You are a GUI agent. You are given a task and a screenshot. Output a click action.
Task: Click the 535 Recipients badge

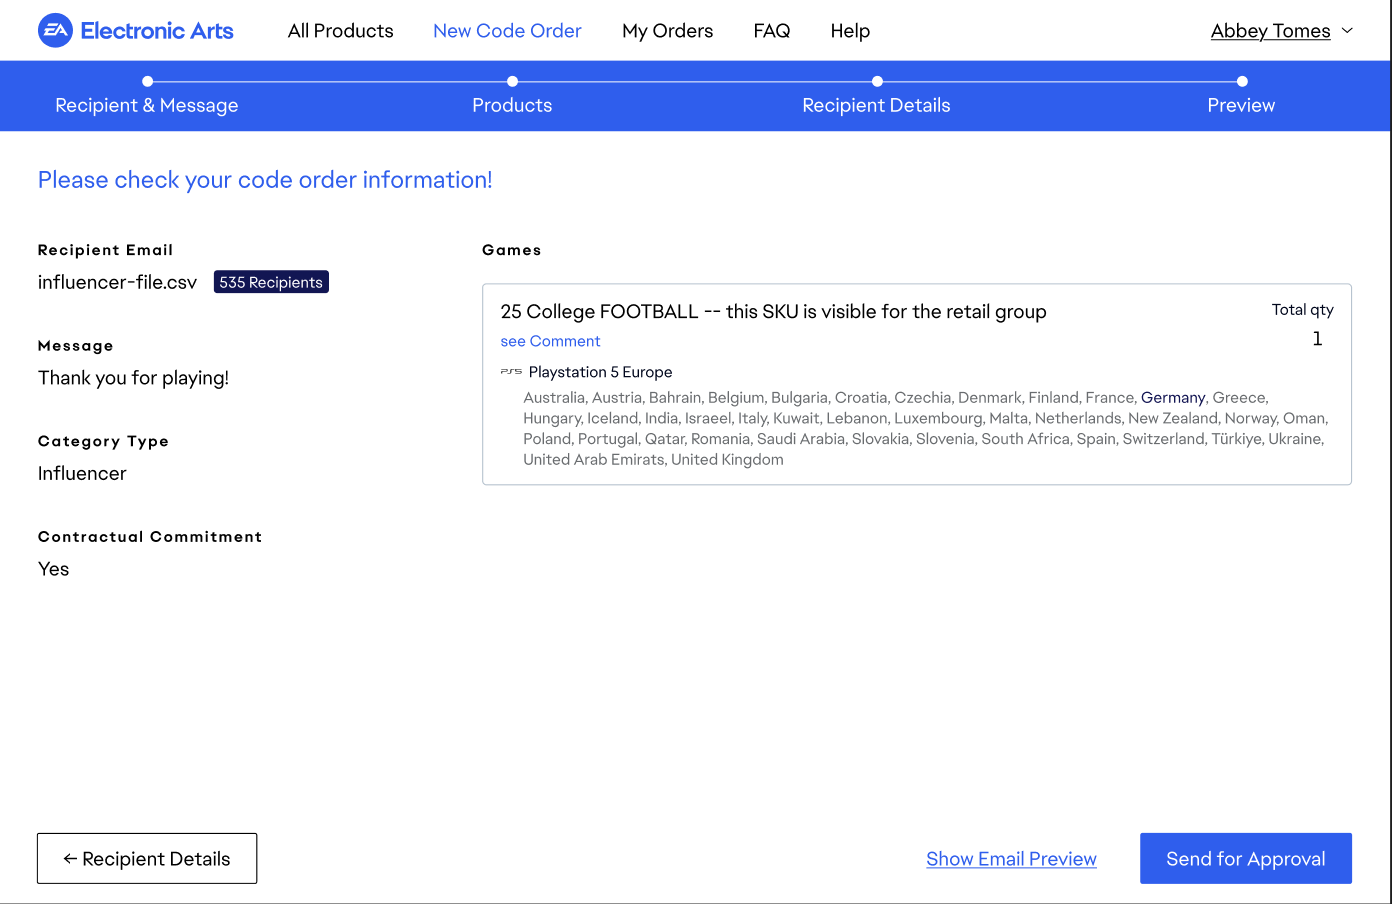[271, 282]
